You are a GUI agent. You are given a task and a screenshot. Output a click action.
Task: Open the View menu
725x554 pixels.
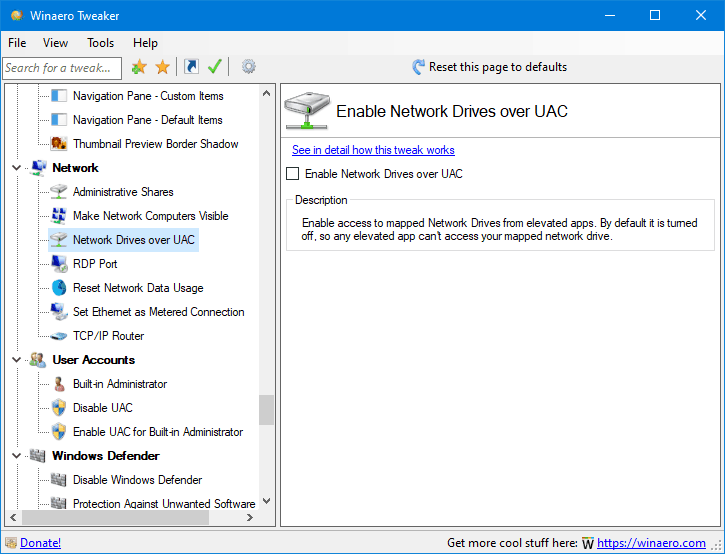(55, 43)
